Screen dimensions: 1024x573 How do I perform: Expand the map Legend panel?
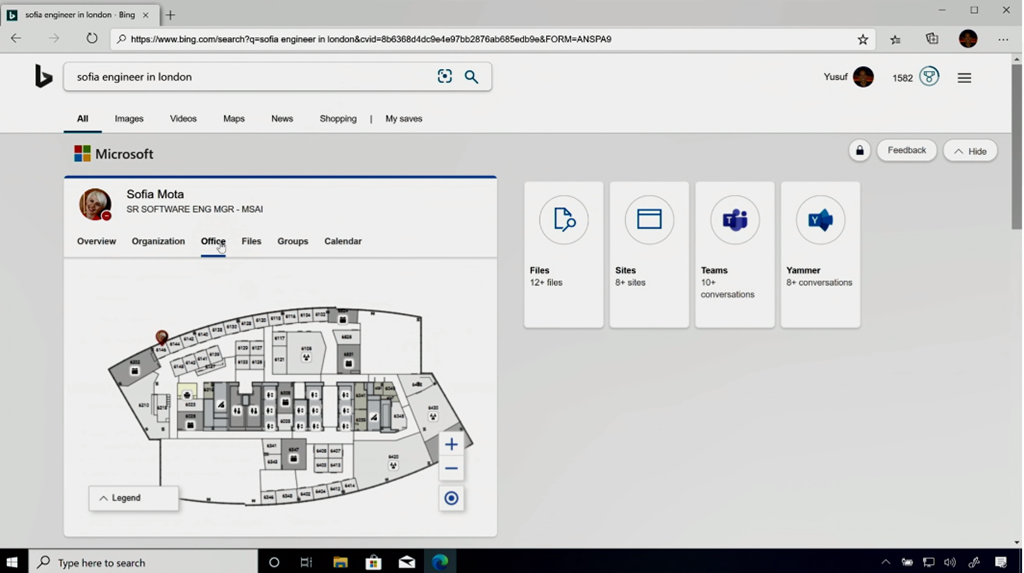(x=133, y=498)
